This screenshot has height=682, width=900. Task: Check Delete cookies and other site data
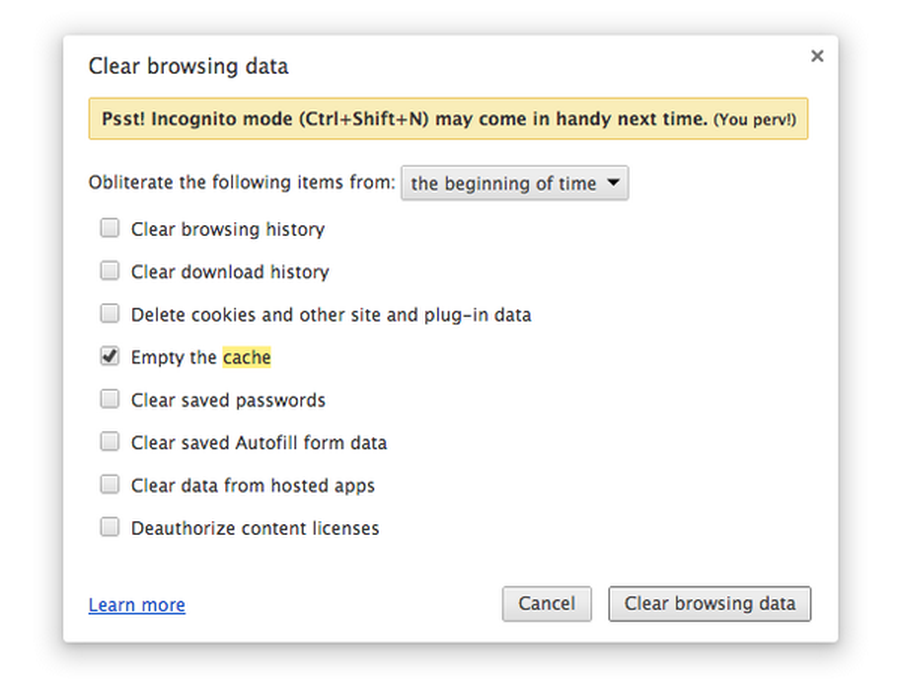(x=110, y=314)
